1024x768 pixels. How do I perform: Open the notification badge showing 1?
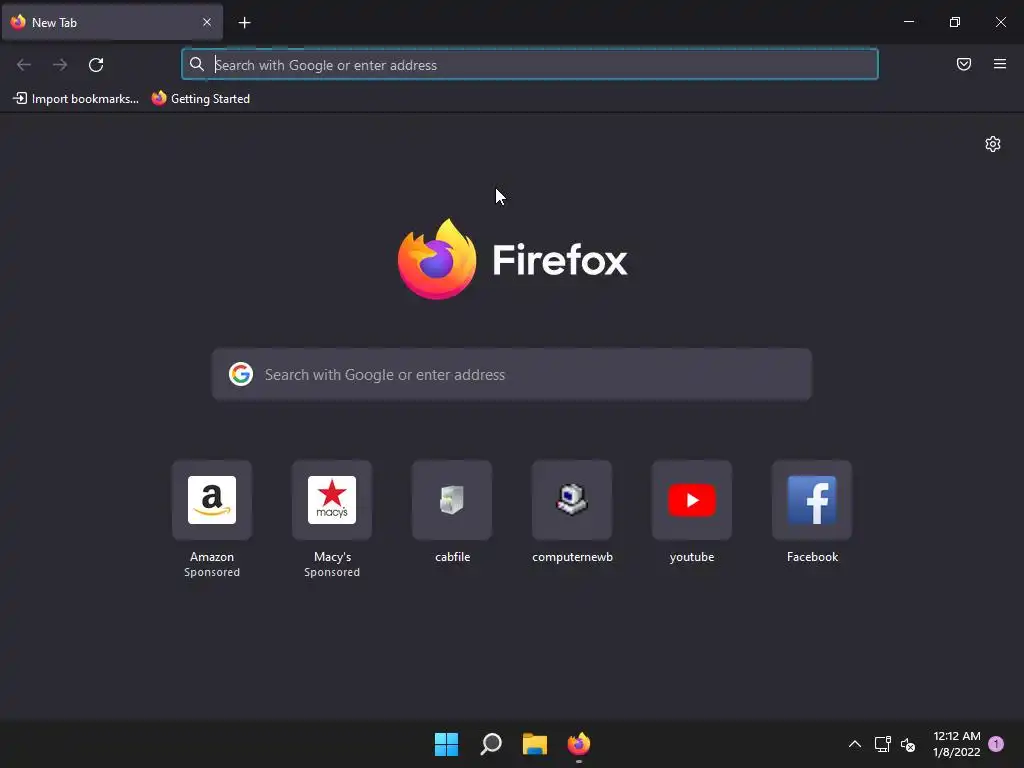point(996,743)
